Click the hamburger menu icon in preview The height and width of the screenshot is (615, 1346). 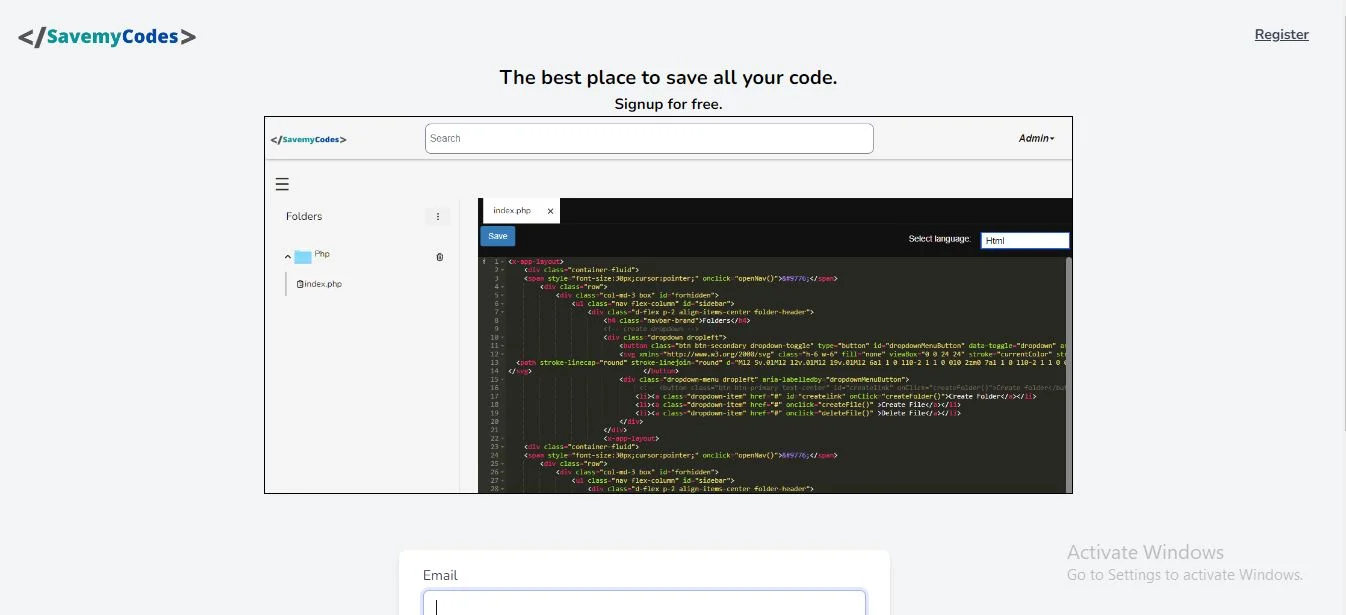282,184
